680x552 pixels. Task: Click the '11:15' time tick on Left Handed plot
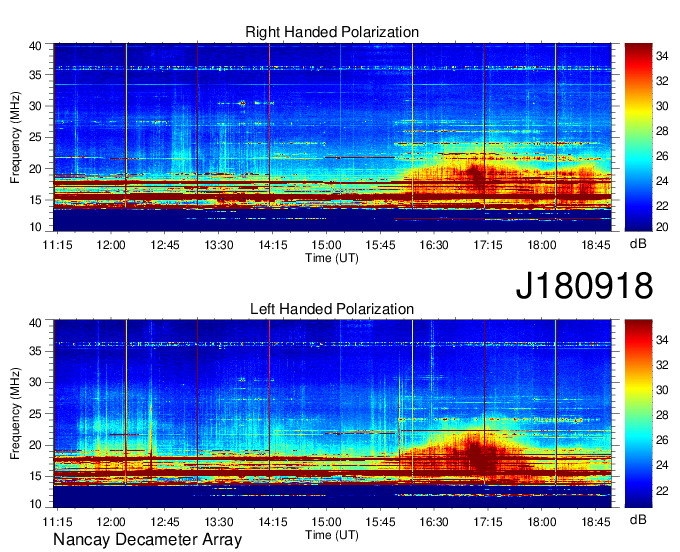pyautogui.click(x=57, y=522)
